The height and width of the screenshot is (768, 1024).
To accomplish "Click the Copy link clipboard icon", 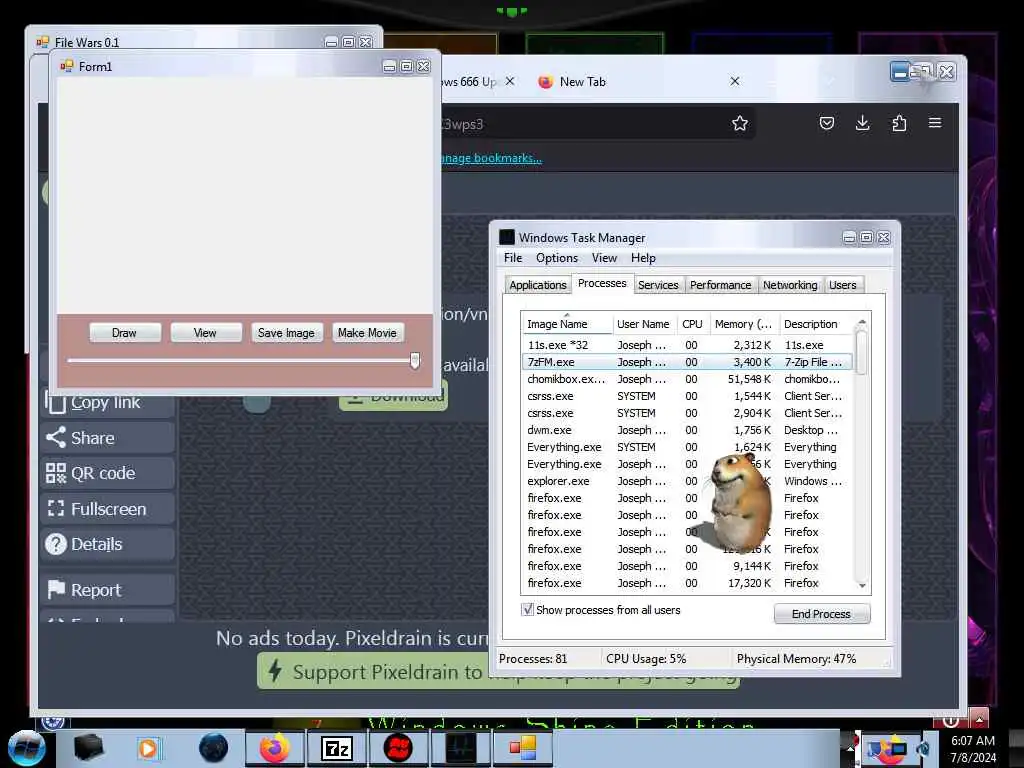I will click(56, 402).
